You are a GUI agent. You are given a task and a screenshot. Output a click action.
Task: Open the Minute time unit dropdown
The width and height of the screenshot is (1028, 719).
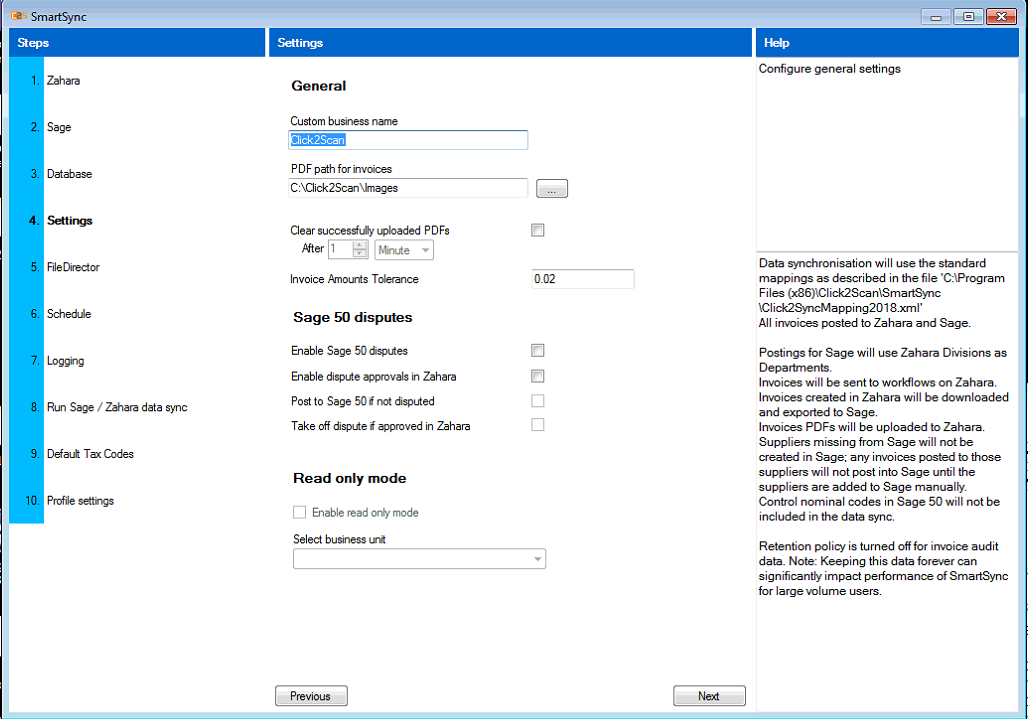[x=404, y=250]
